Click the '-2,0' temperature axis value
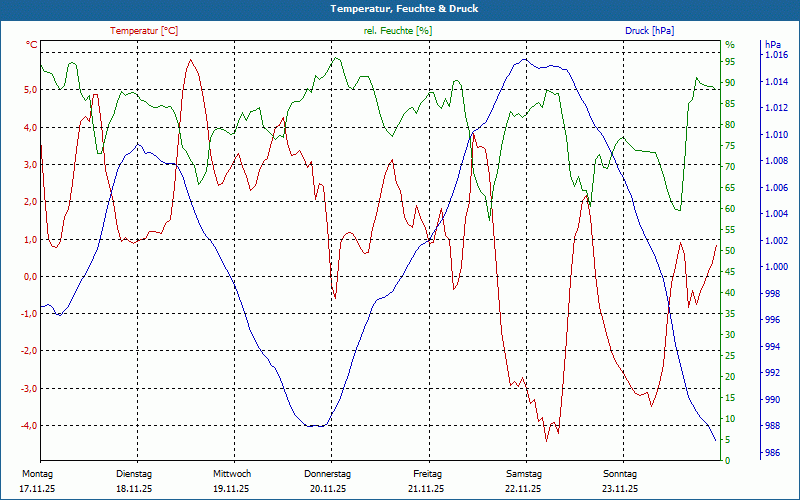 tap(30, 351)
